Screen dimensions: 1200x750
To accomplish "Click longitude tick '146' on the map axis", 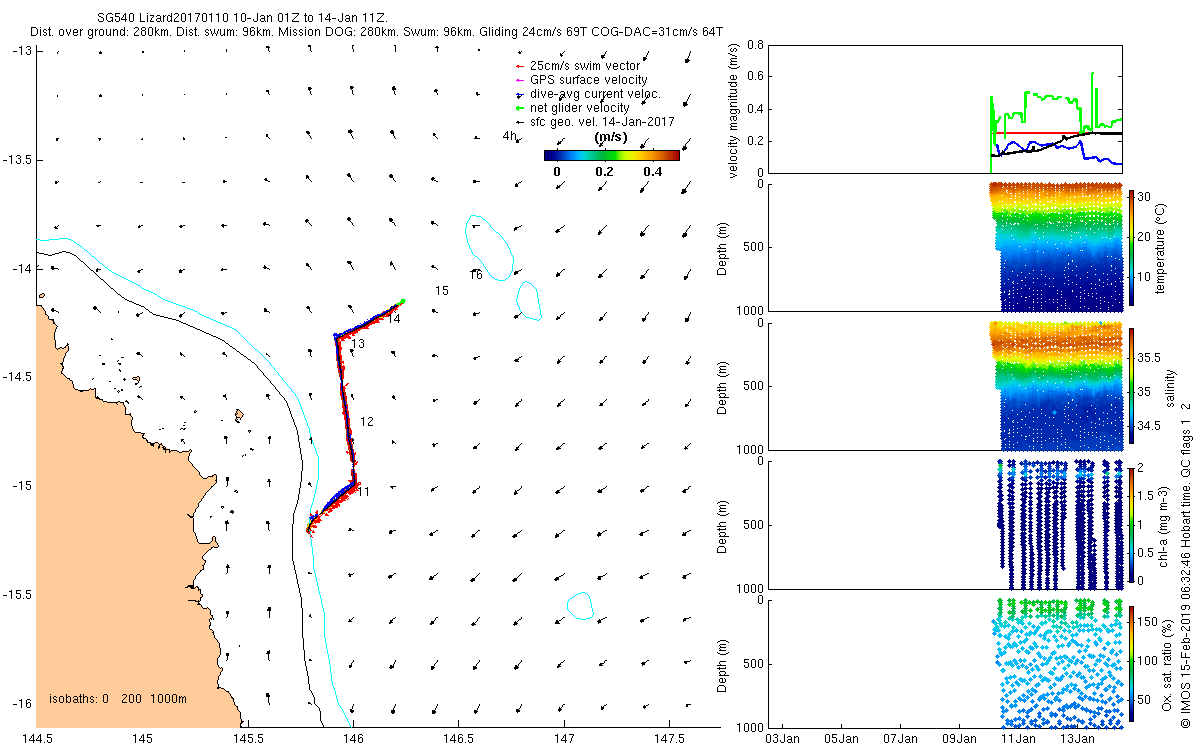I will coord(352,738).
